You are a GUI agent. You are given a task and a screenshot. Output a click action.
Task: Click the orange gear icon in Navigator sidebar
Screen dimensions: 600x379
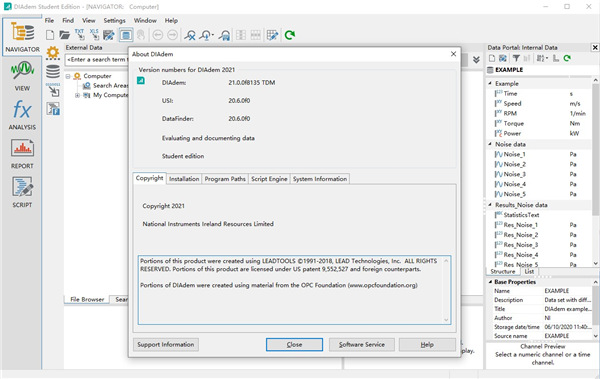(x=53, y=53)
